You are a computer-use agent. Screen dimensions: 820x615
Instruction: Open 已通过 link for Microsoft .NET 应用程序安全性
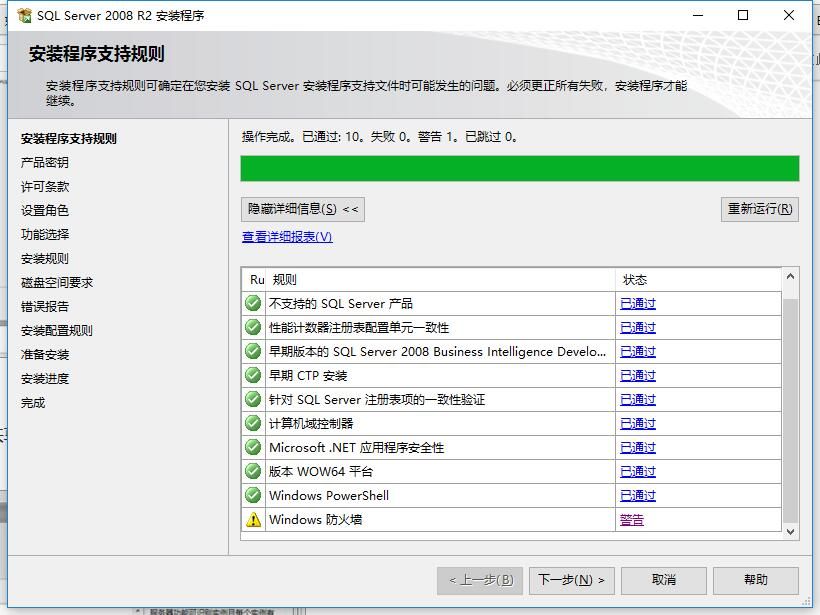[x=637, y=448]
